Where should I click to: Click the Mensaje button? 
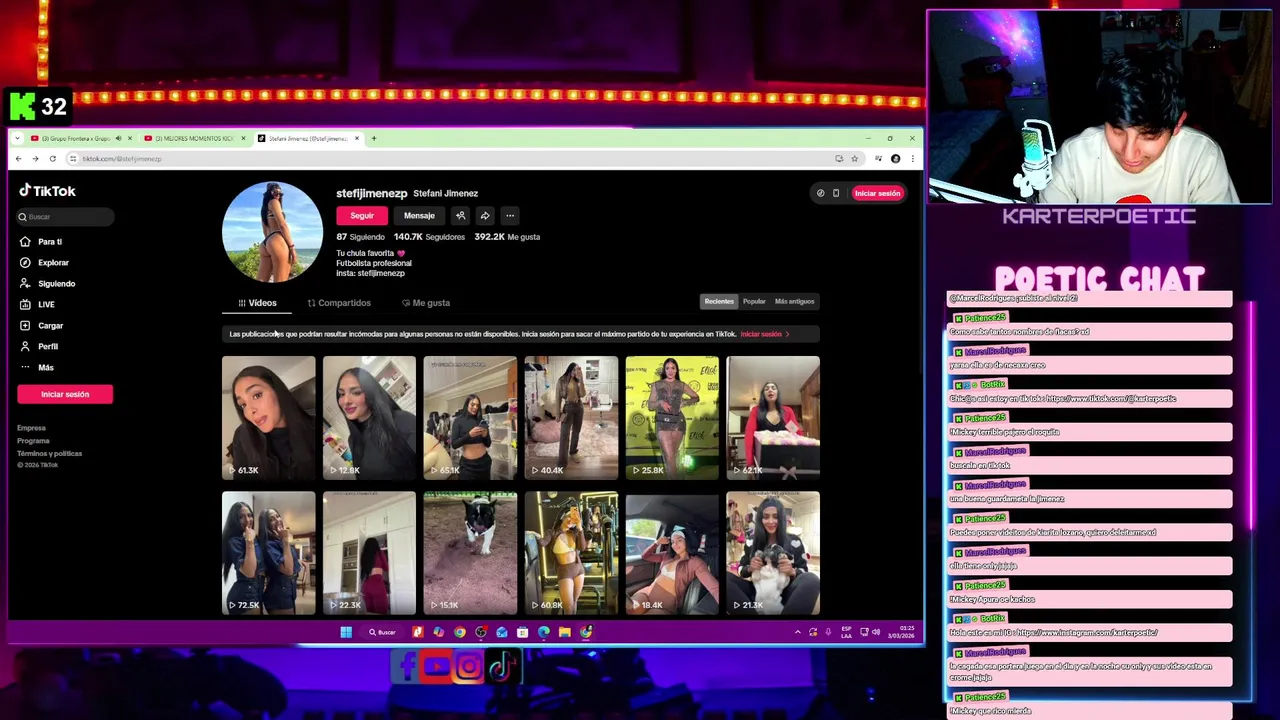419,216
